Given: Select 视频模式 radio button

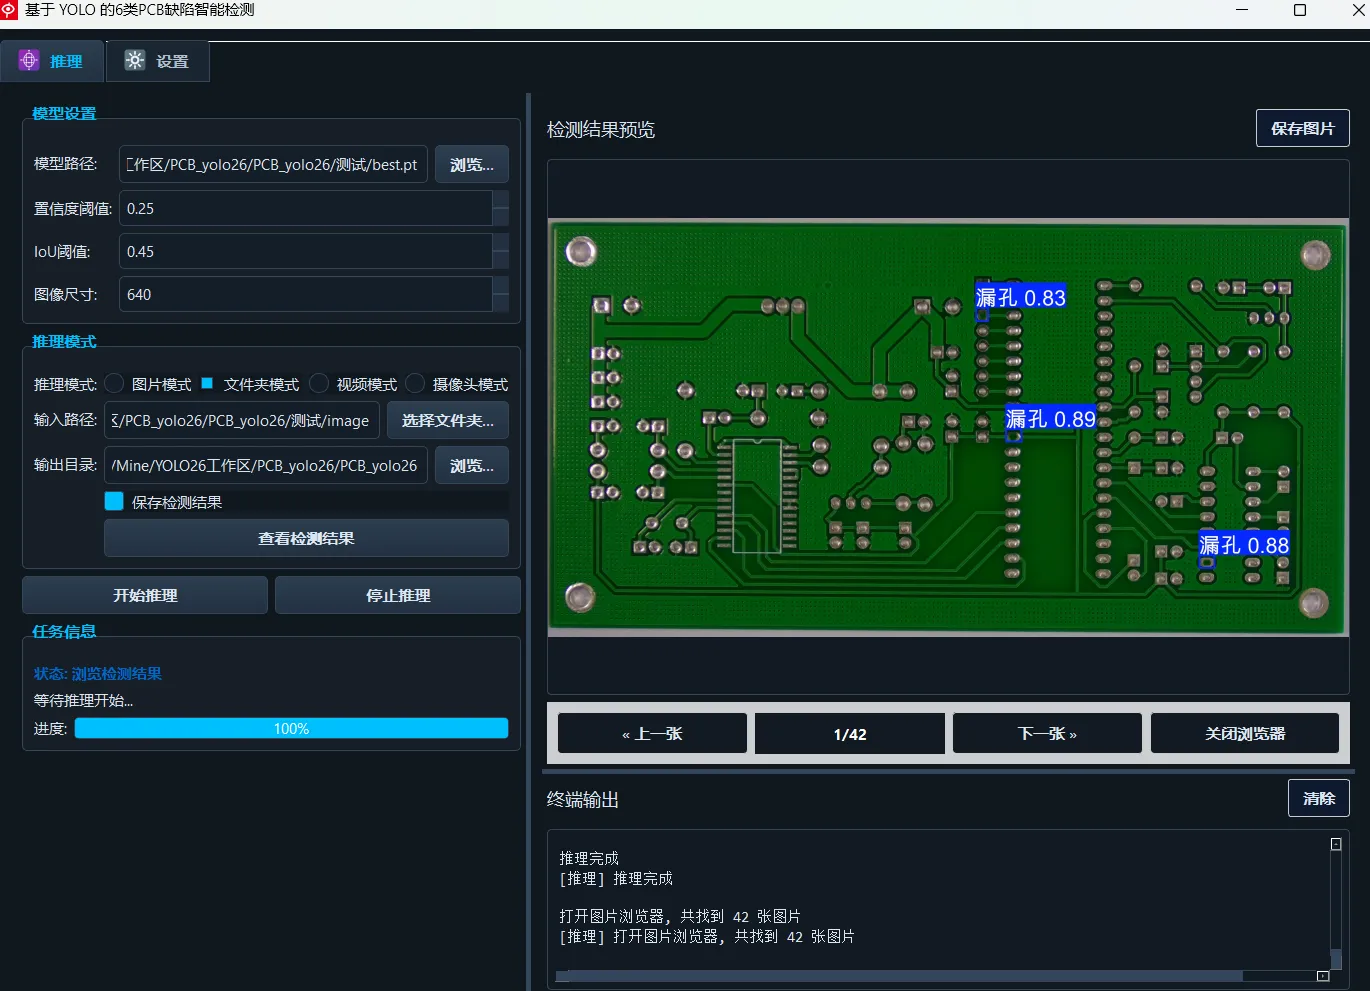Looking at the screenshot, I should click(319, 384).
